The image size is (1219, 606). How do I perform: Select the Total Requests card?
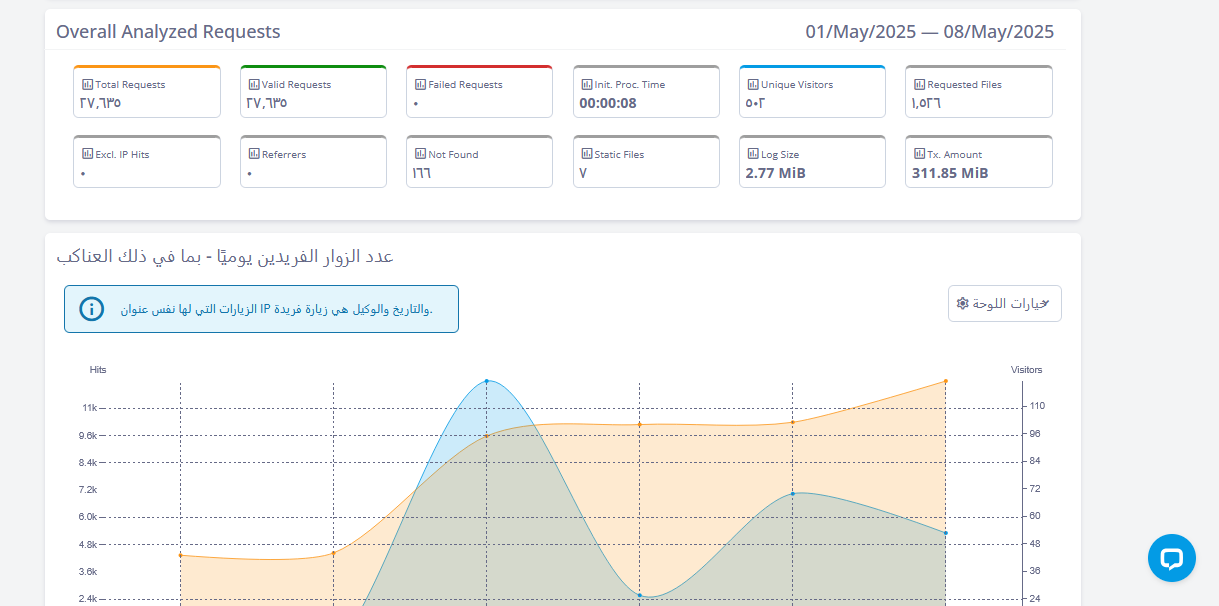point(147,92)
